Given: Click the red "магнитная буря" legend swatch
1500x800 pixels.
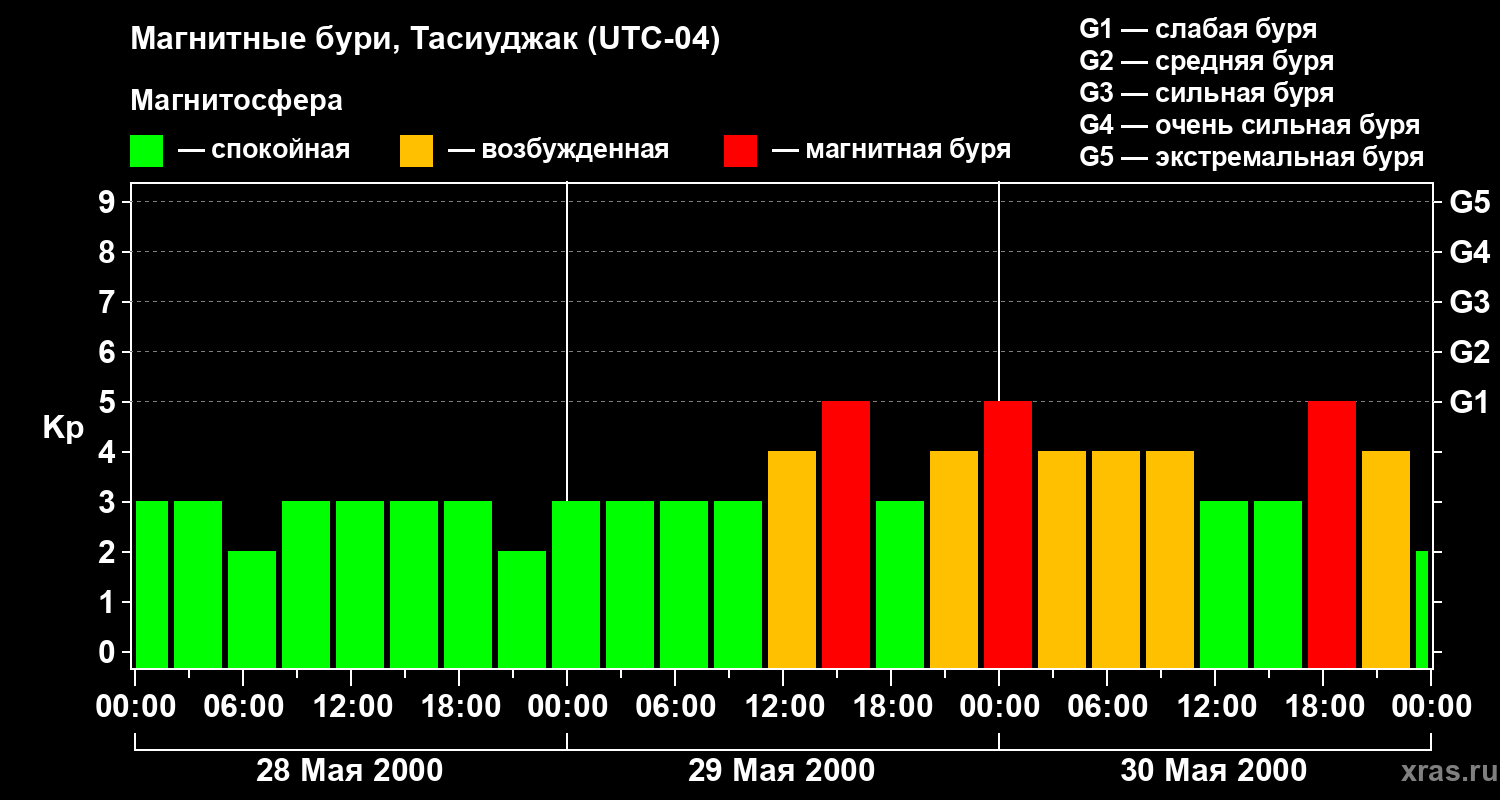Looking at the screenshot, I should point(740,150).
